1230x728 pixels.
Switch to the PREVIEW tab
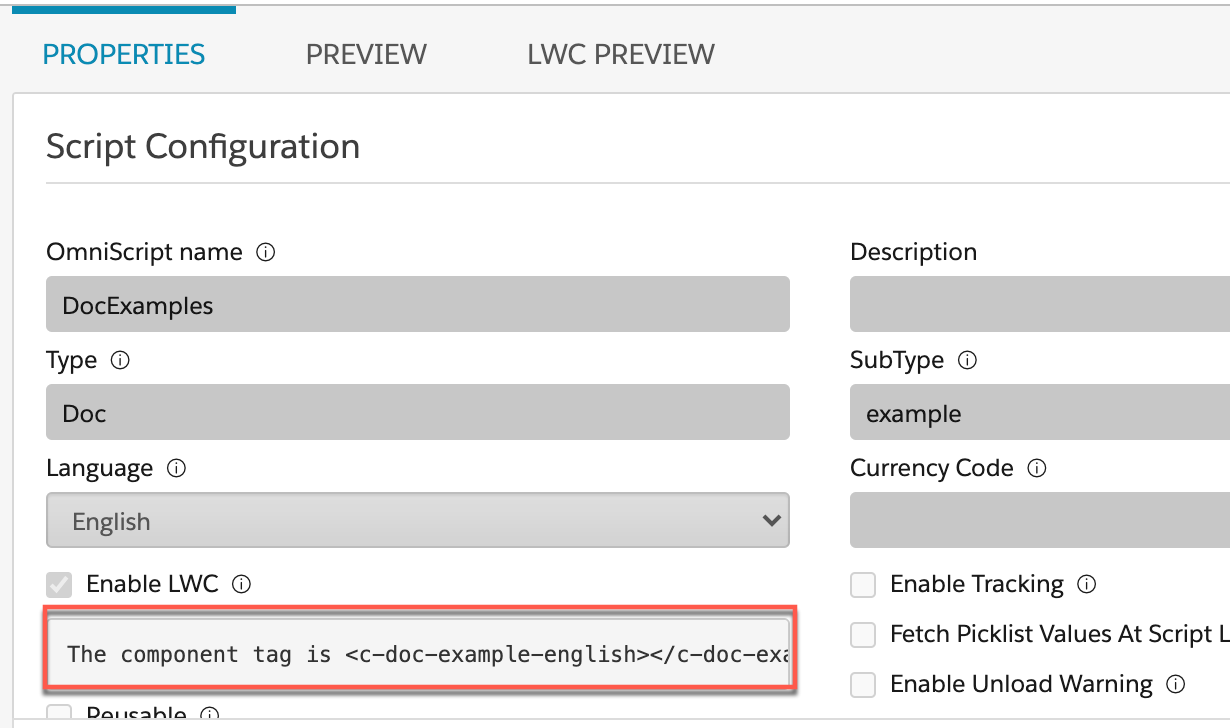366,54
